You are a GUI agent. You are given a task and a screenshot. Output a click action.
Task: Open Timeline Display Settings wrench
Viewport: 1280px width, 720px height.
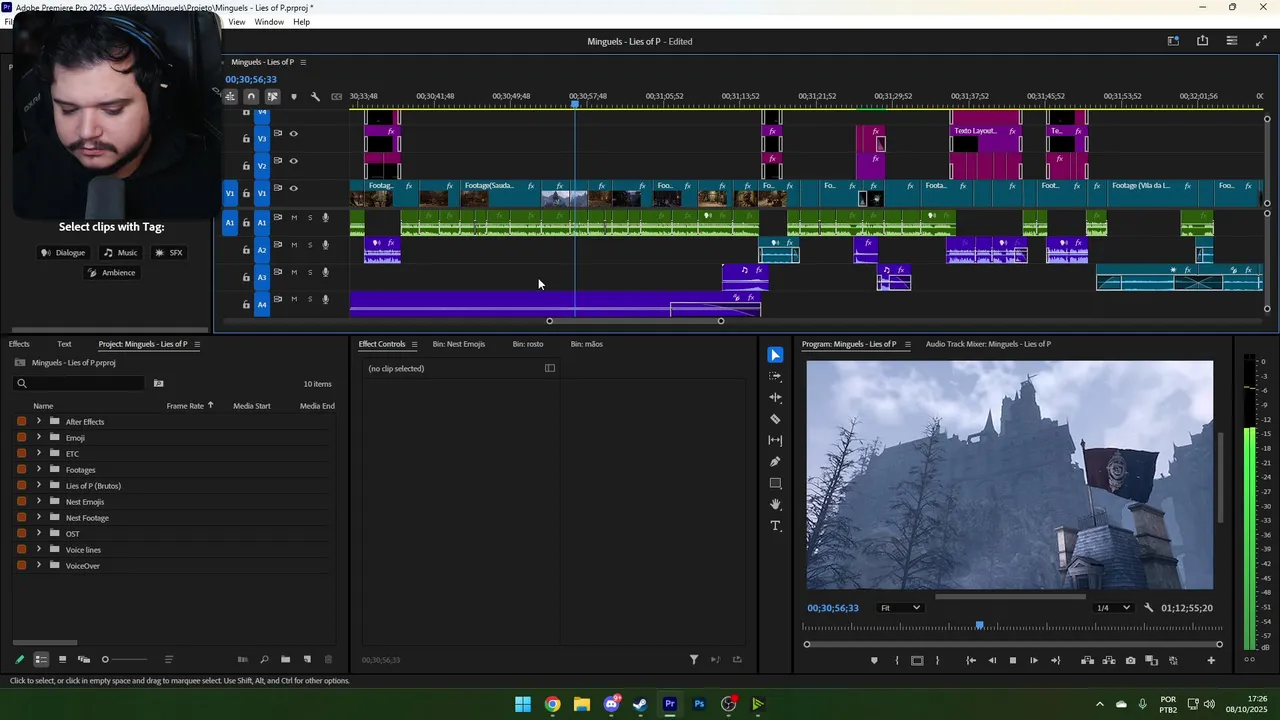(x=315, y=97)
